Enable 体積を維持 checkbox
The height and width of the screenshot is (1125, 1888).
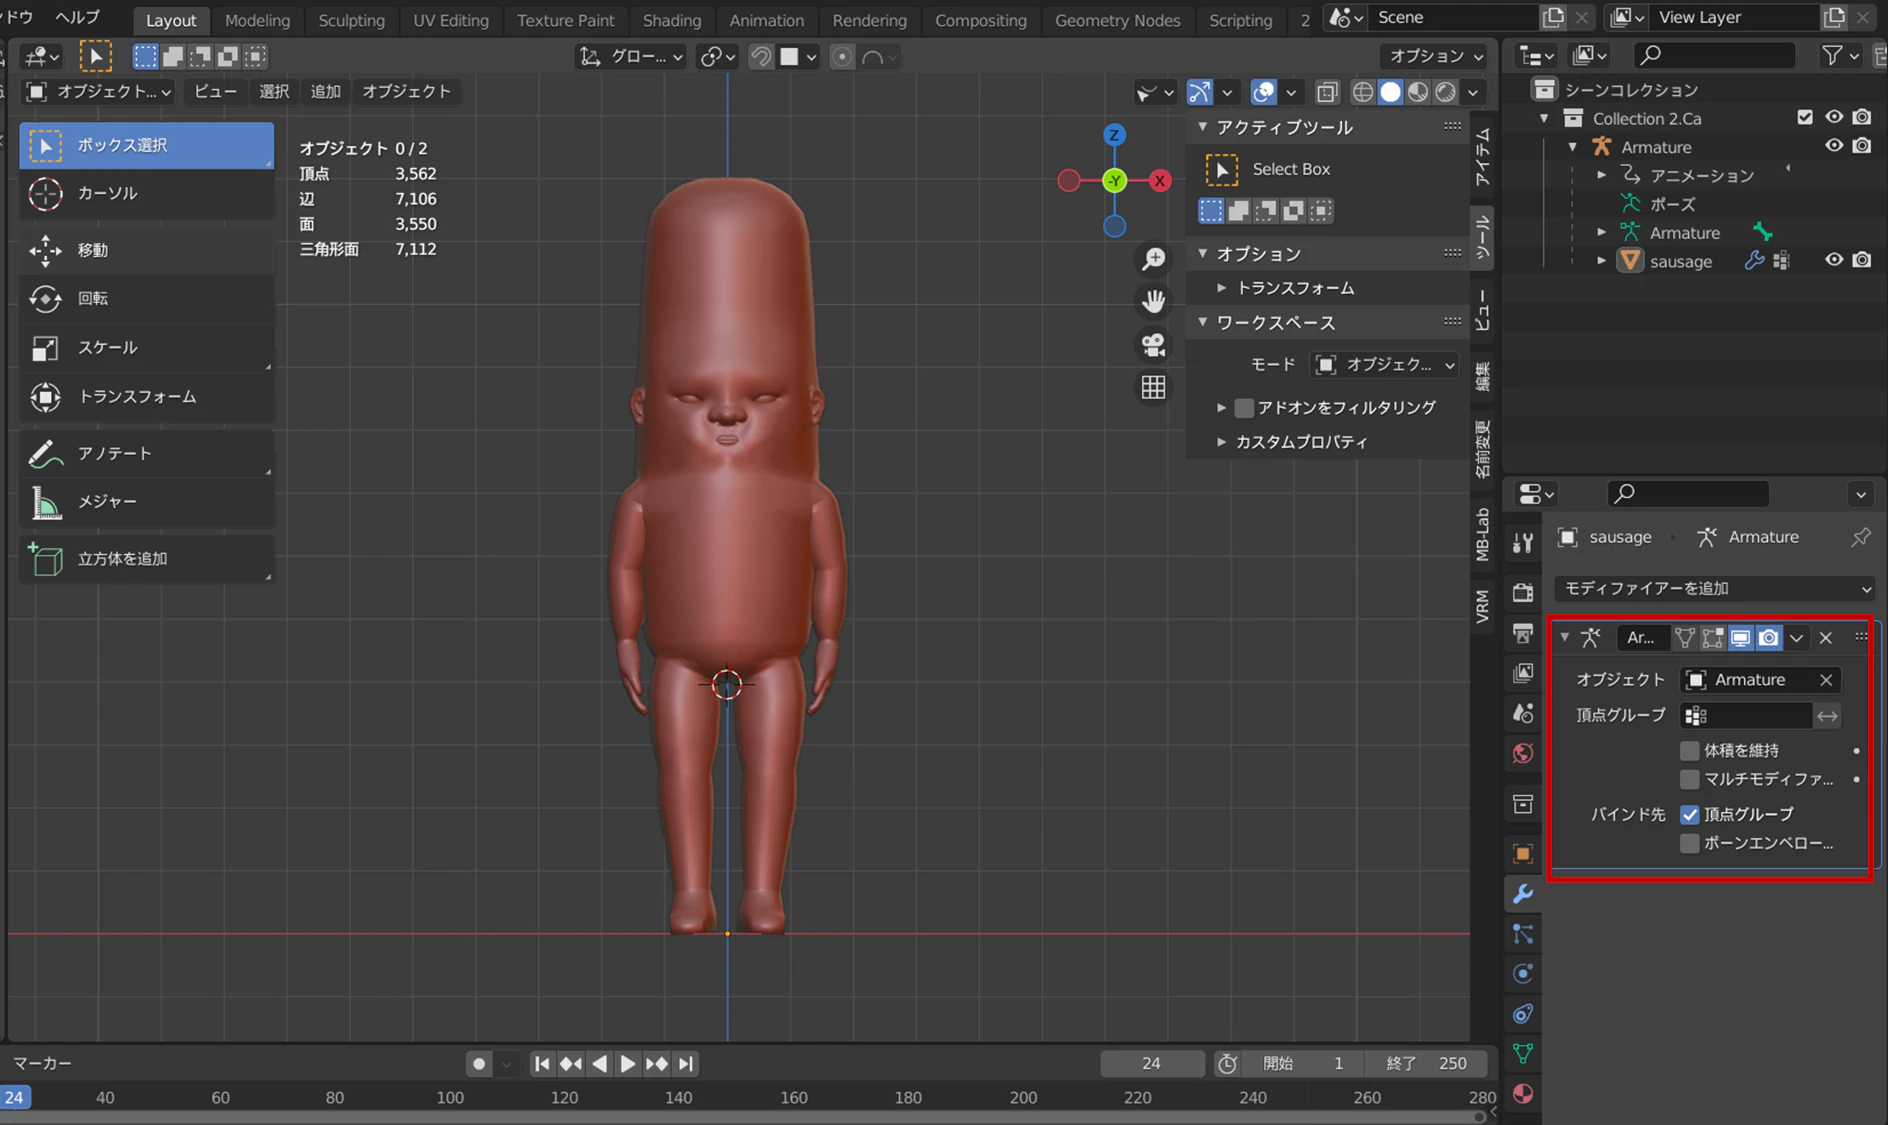point(1689,750)
